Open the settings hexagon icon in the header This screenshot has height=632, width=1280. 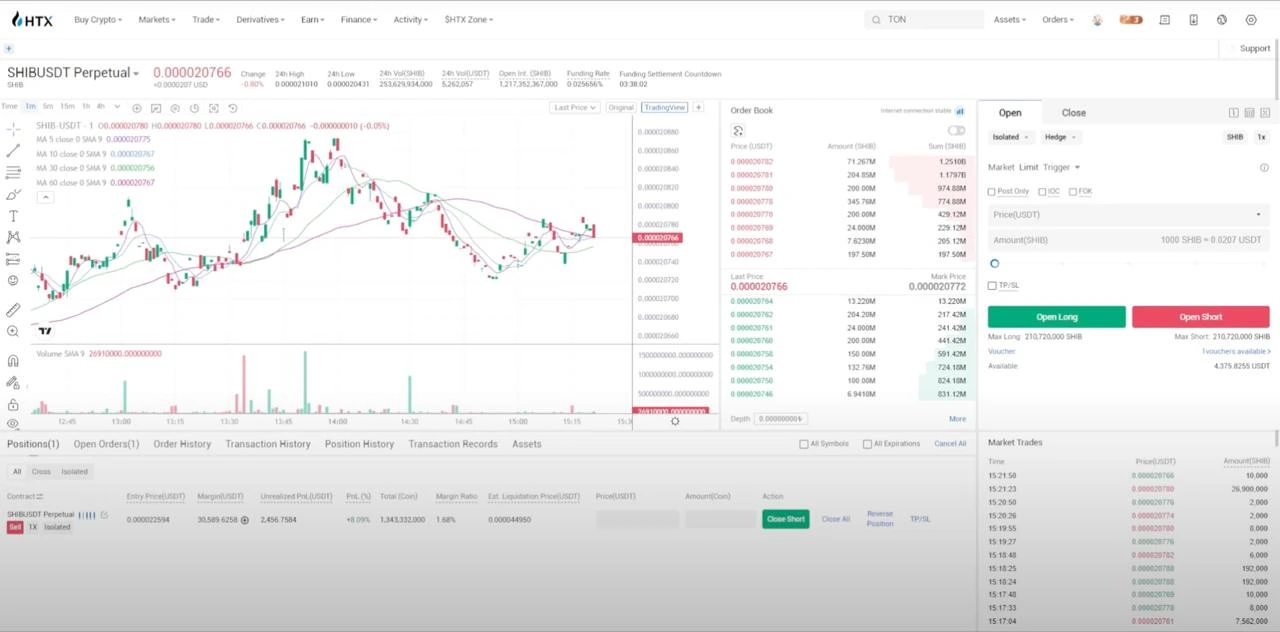click(x=1251, y=20)
